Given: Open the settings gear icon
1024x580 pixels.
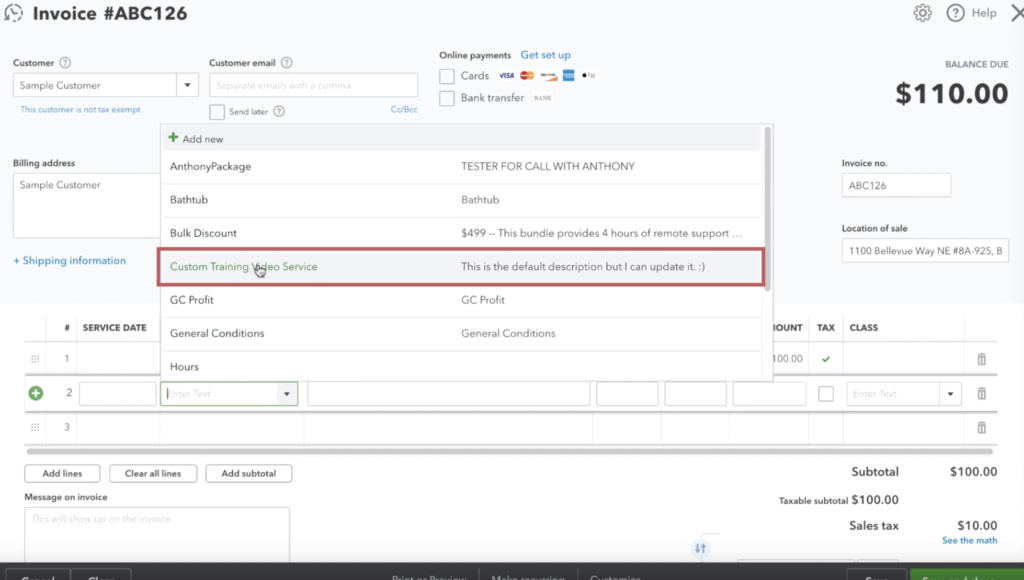Looking at the screenshot, I should pyautogui.click(x=922, y=13).
